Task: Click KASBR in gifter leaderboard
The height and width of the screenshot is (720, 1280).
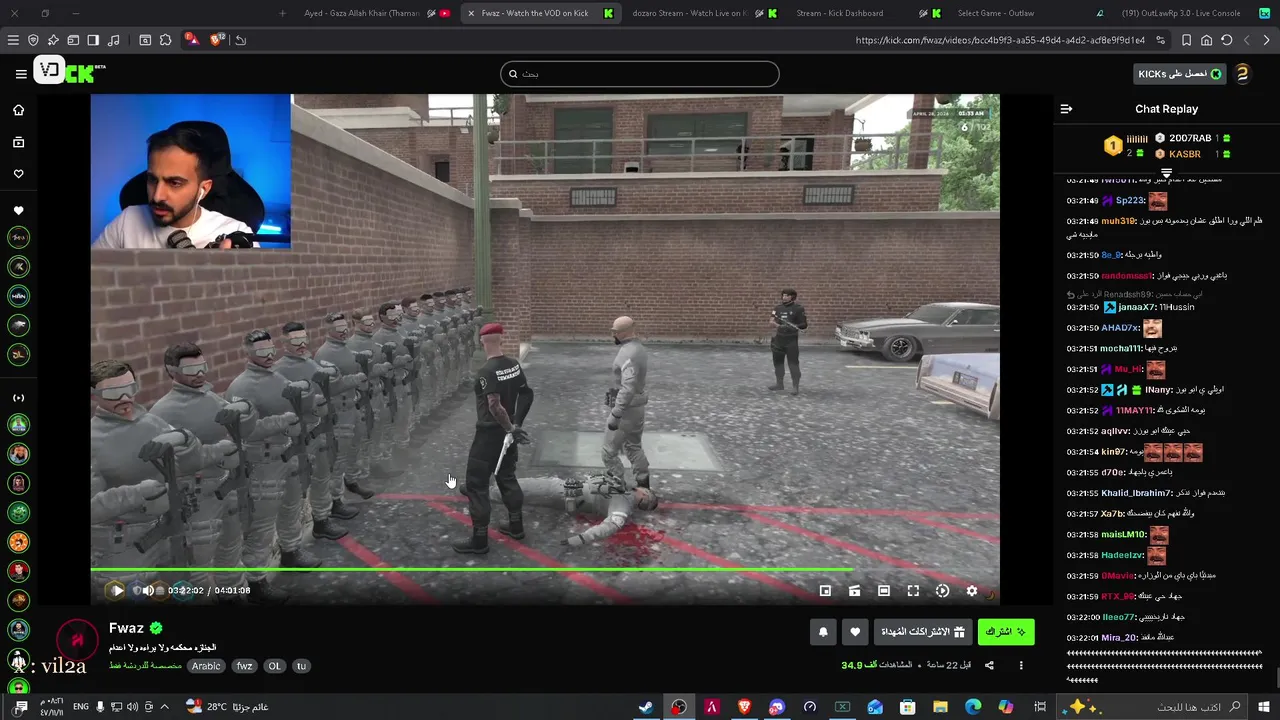Action: tap(1185, 154)
